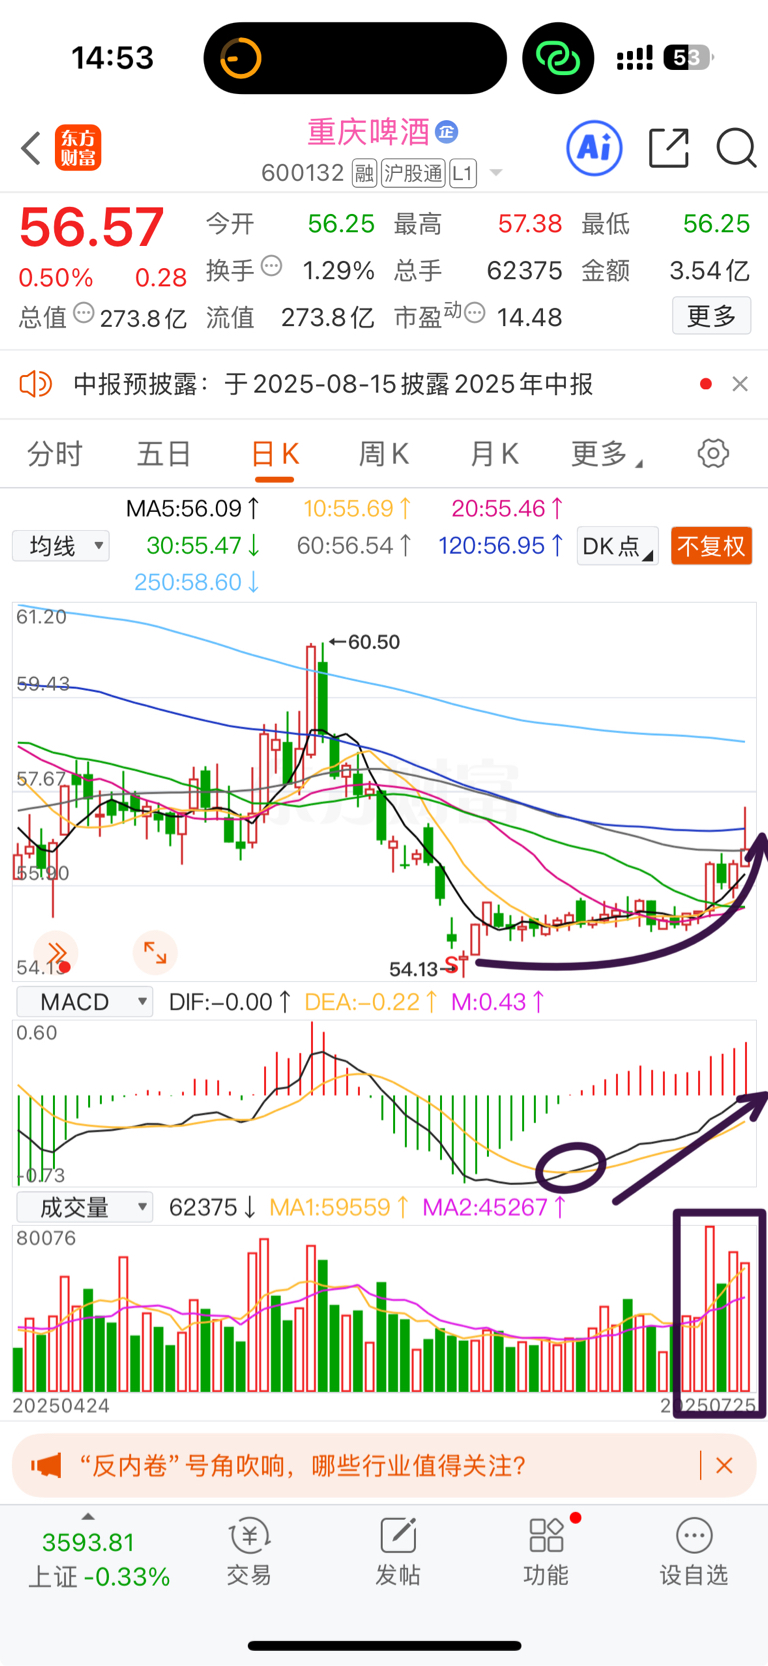Select the 日K tab
768x1666 pixels.
[274, 455]
